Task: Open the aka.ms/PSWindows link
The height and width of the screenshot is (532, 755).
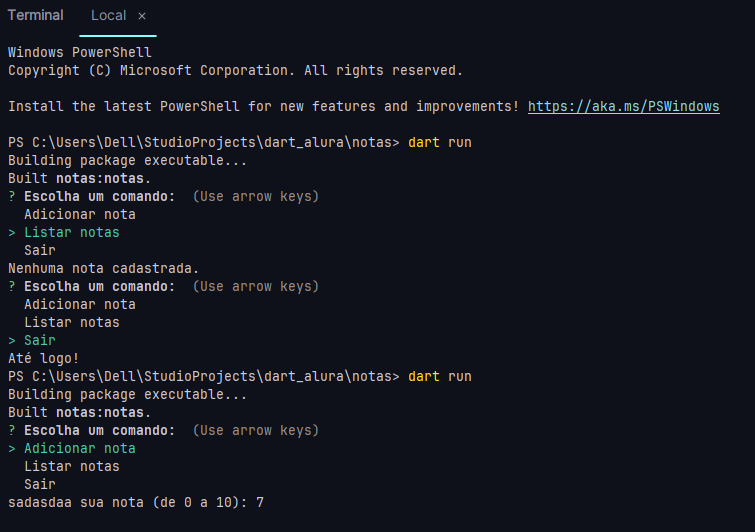Action: [x=623, y=106]
